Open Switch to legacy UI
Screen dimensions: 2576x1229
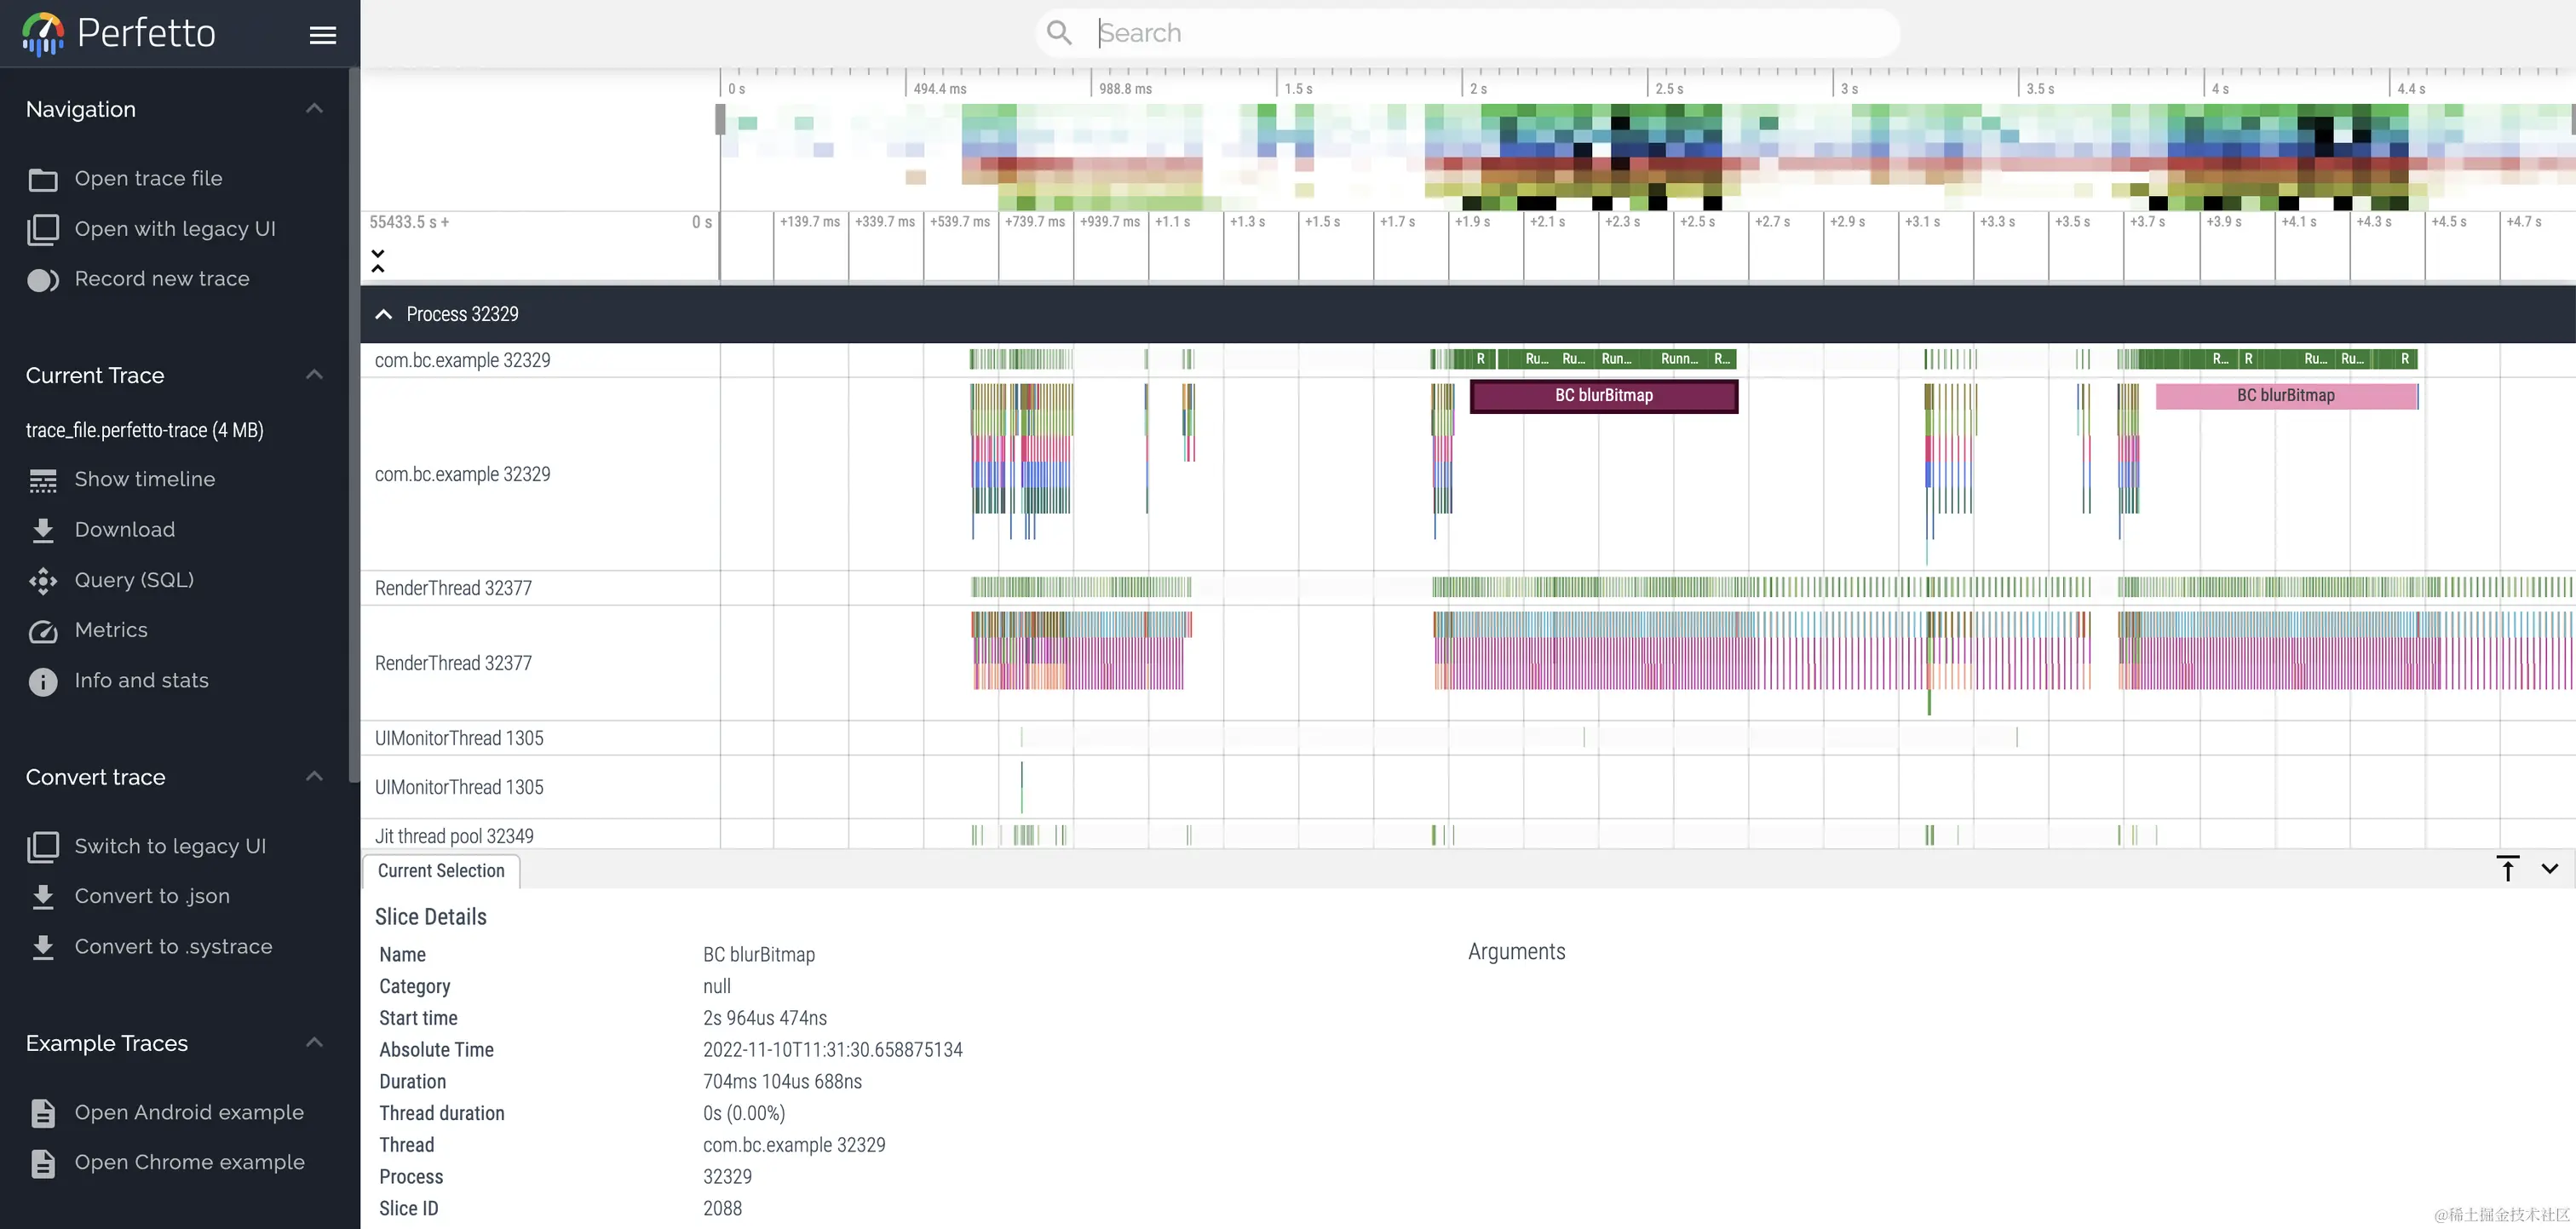(x=170, y=846)
